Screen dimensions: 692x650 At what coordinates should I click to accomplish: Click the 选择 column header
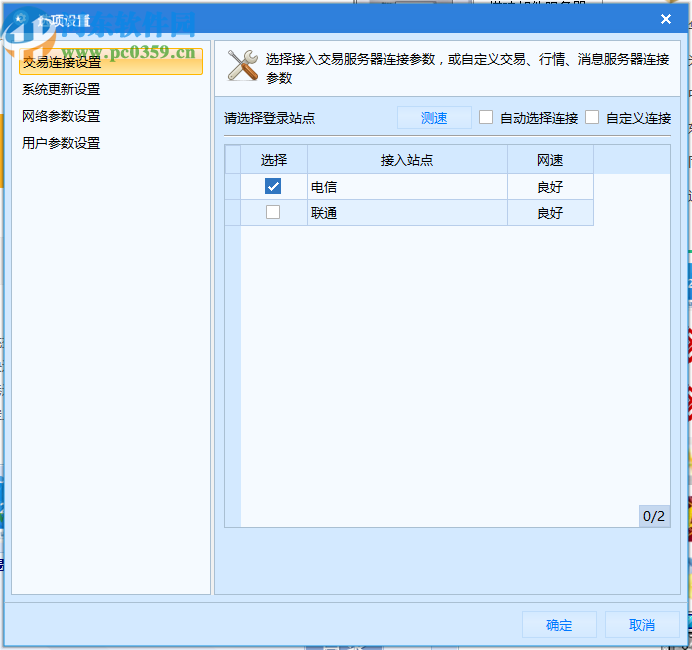click(274, 160)
